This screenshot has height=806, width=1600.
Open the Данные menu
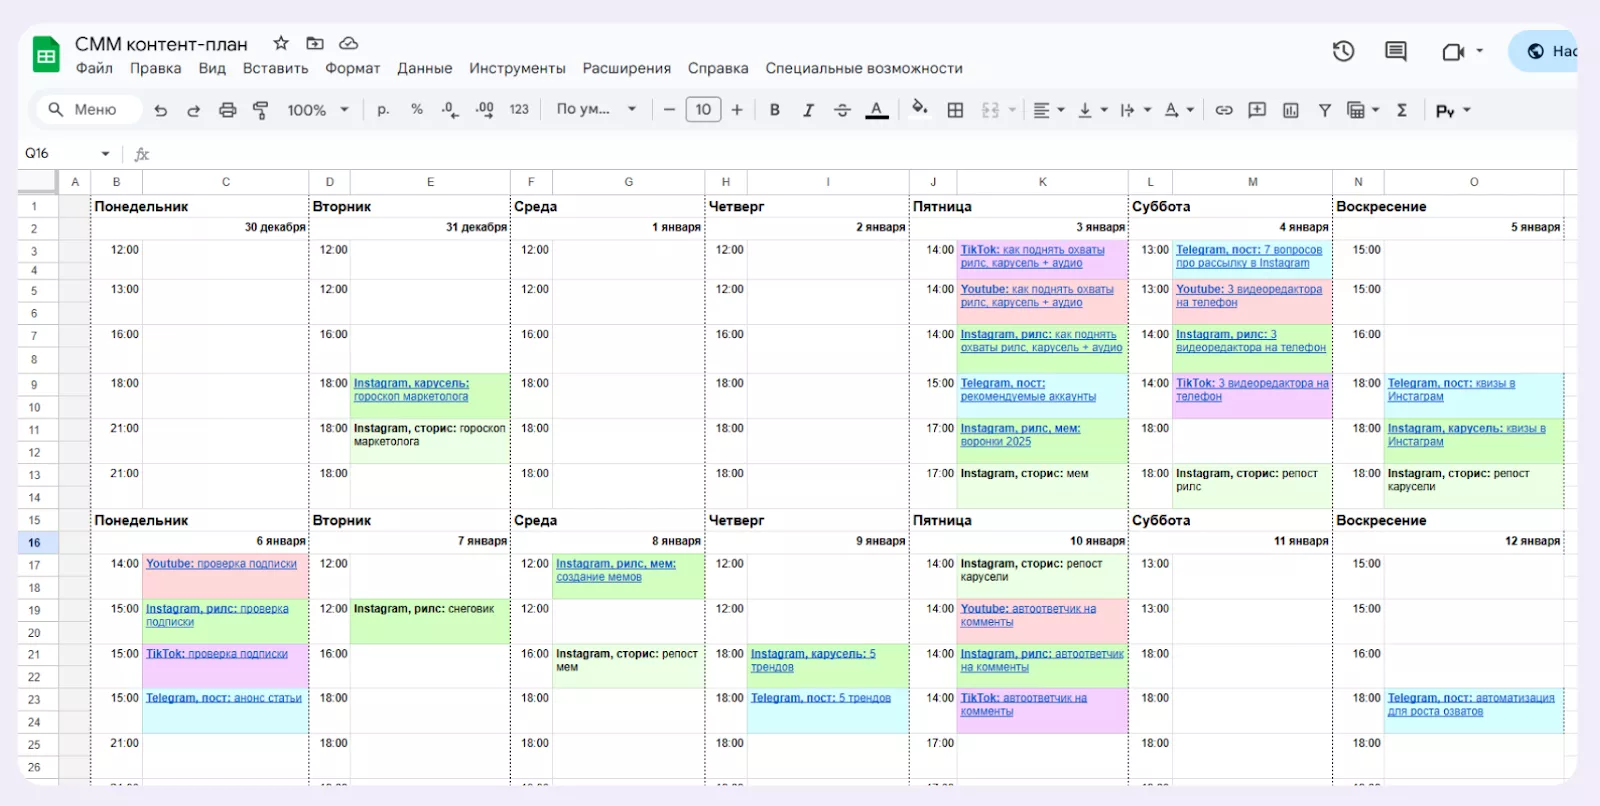424,68
